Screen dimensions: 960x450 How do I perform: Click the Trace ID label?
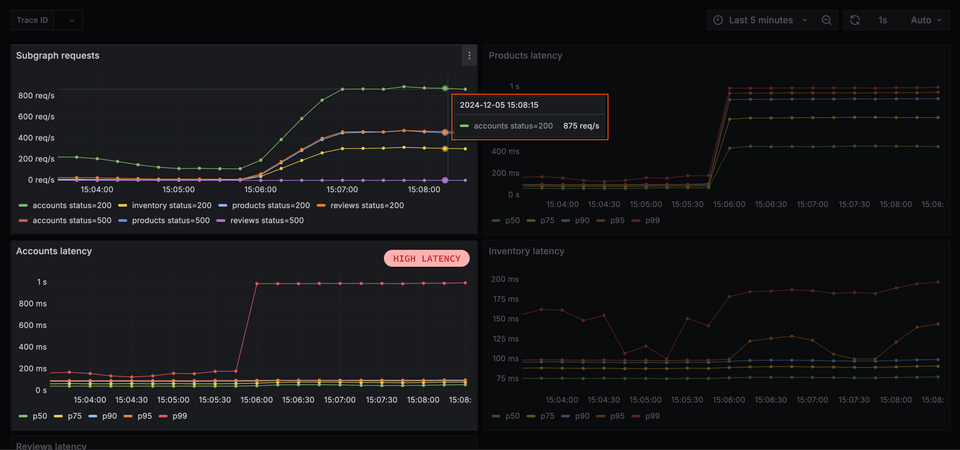pyautogui.click(x=32, y=20)
